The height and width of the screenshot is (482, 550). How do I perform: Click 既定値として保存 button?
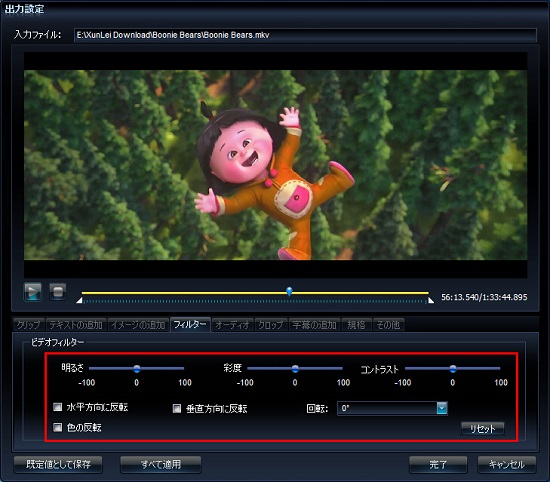pos(58,464)
